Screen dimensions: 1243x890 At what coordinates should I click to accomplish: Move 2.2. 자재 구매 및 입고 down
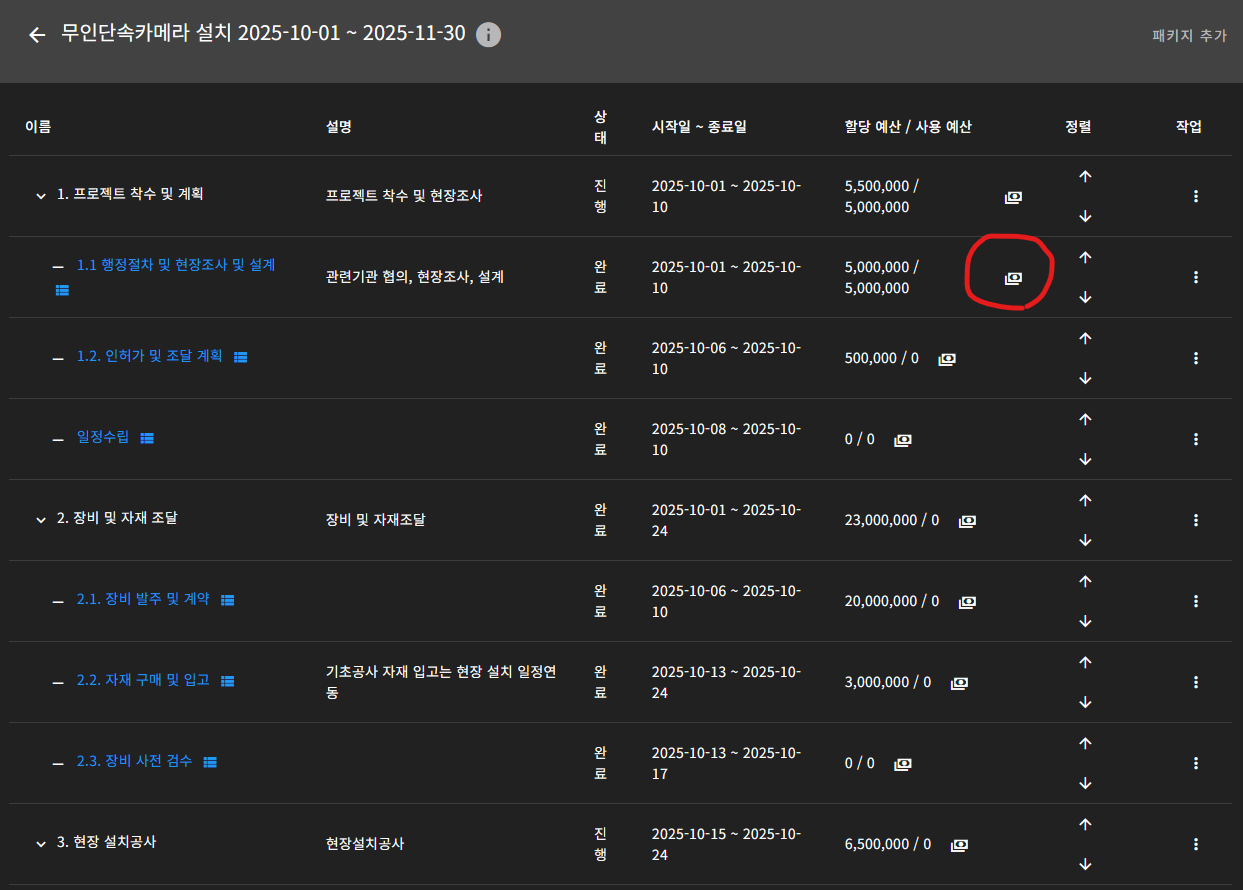1085,702
